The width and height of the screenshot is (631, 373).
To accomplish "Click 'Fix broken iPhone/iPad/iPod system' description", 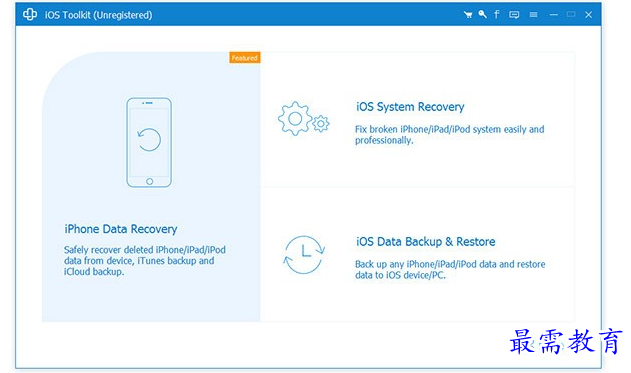I will (450, 135).
